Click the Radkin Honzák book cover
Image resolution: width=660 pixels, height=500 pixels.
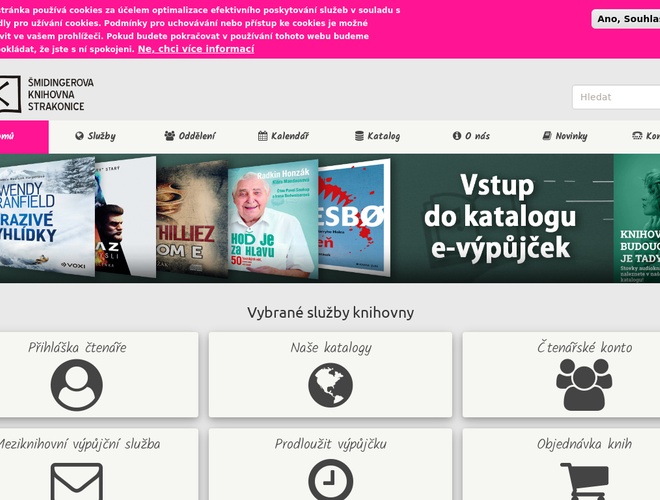click(x=272, y=218)
